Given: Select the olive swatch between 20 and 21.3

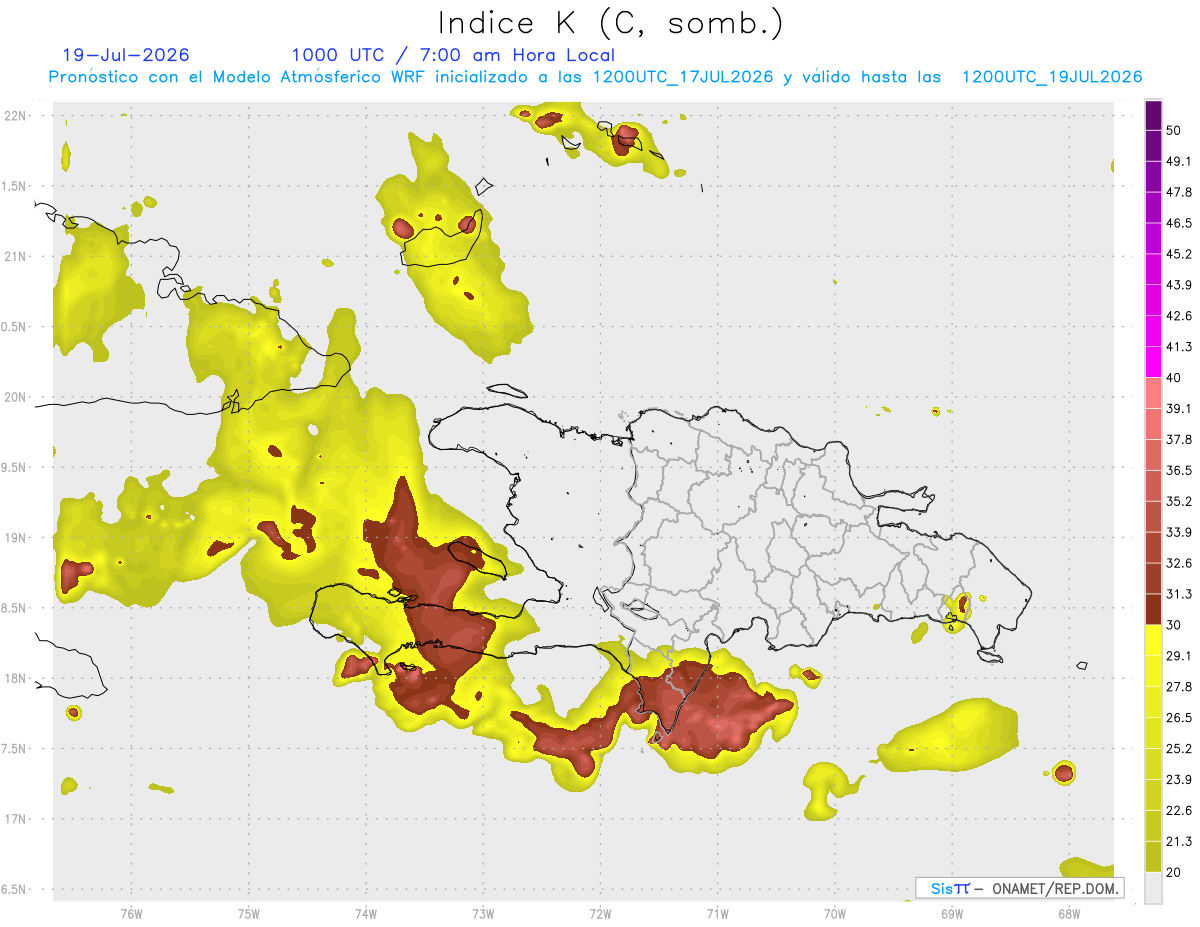Looking at the screenshot, I should point(1153,857).
